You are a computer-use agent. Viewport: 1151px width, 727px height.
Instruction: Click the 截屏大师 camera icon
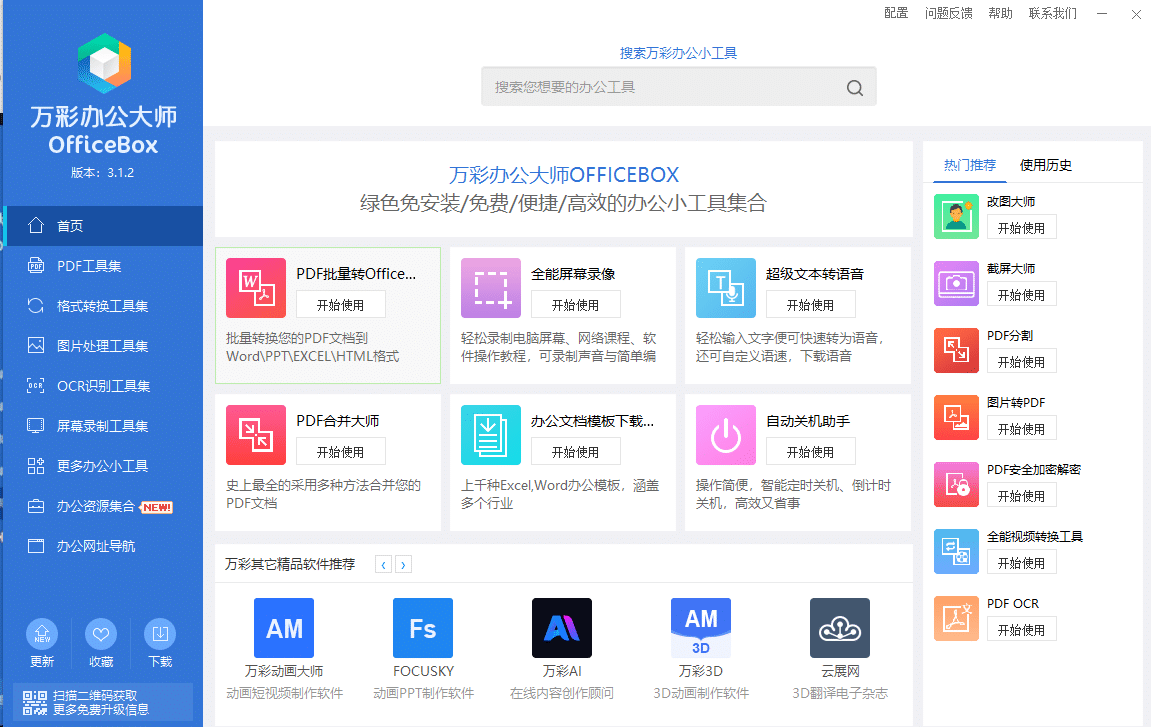[956, 283]
